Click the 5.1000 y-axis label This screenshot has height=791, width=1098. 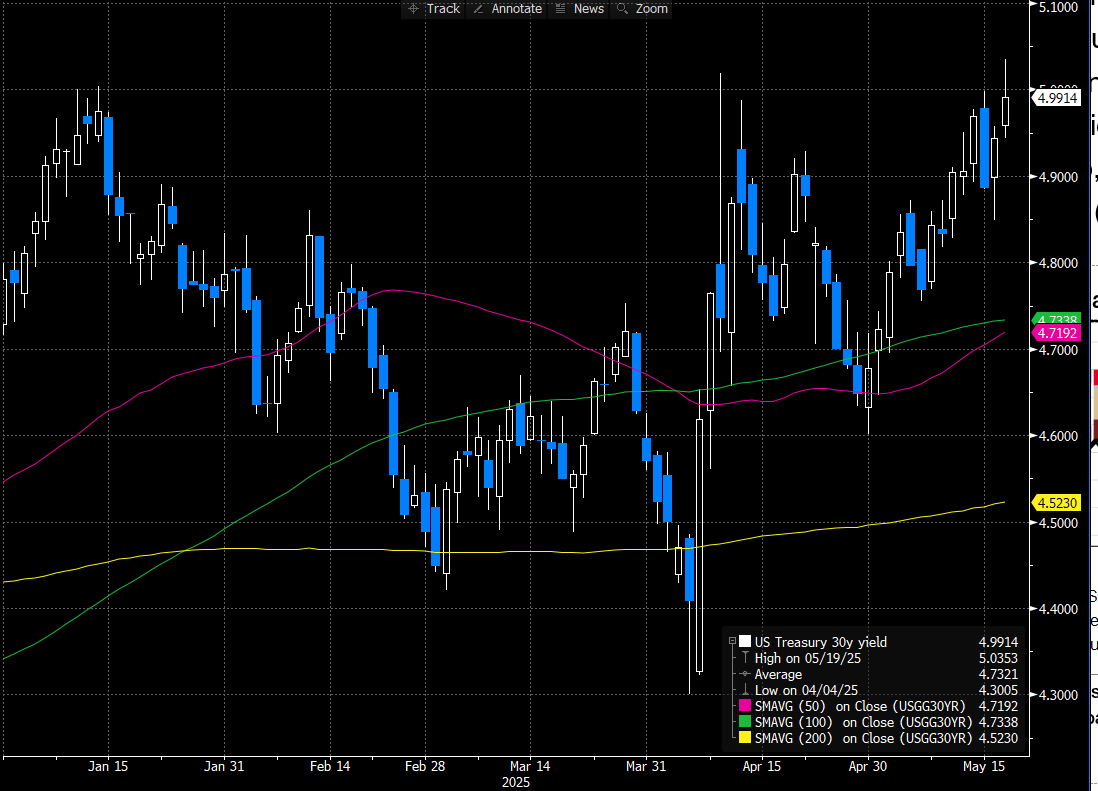[1058, 7]
